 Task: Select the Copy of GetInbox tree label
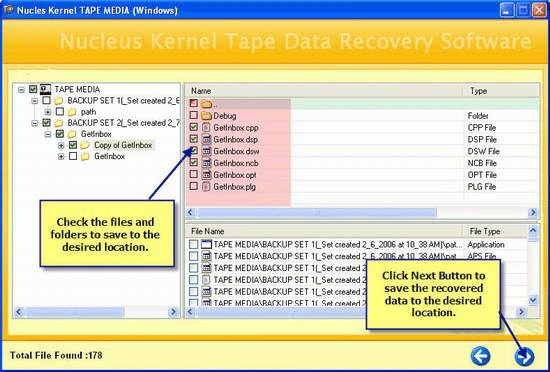(123, 145)
